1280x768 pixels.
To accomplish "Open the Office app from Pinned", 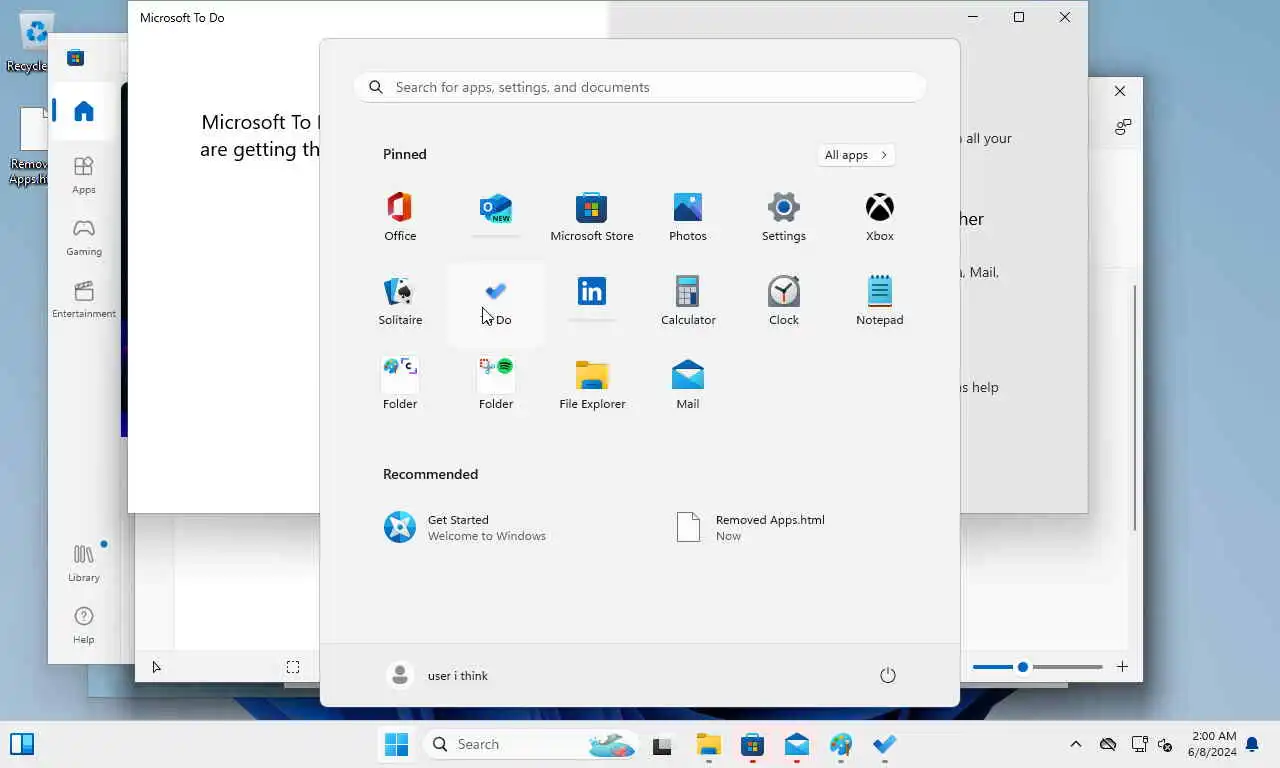I will click(x=400, y=217).
